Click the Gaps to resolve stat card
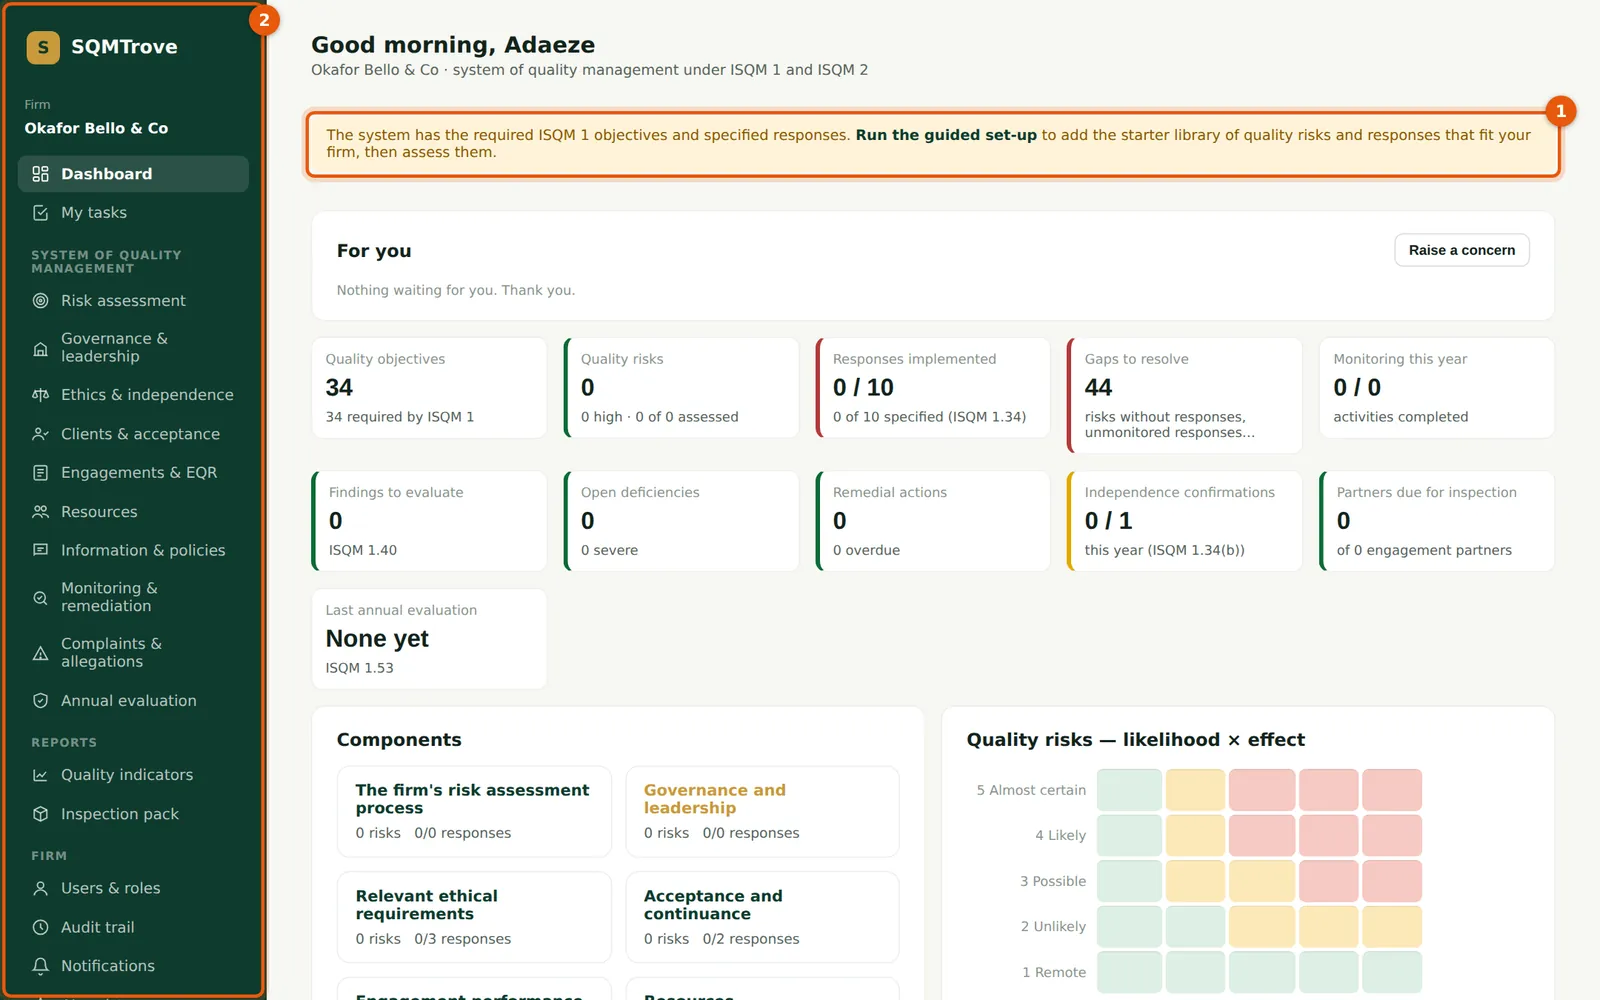This screenshot has width=1600, height=1000. click(x=1184, y=395)
